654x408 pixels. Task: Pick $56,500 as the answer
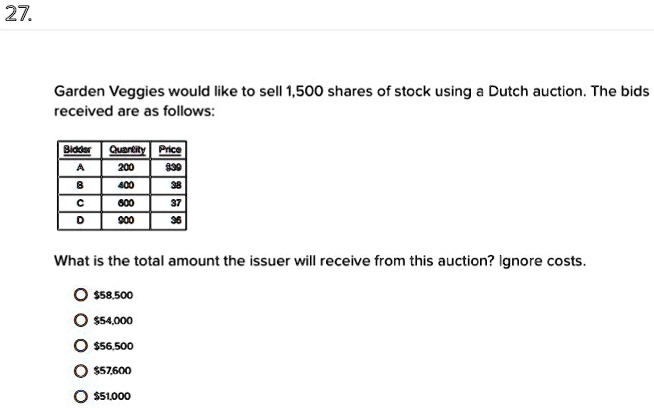[80, 346]
